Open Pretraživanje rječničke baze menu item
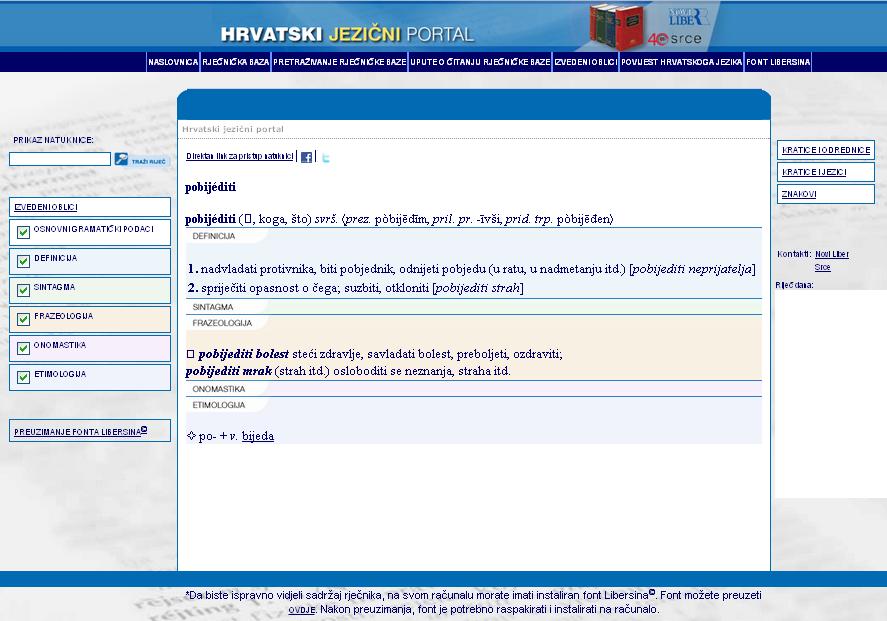The height and width of the screenshot is (621, 887). (339, 62)
